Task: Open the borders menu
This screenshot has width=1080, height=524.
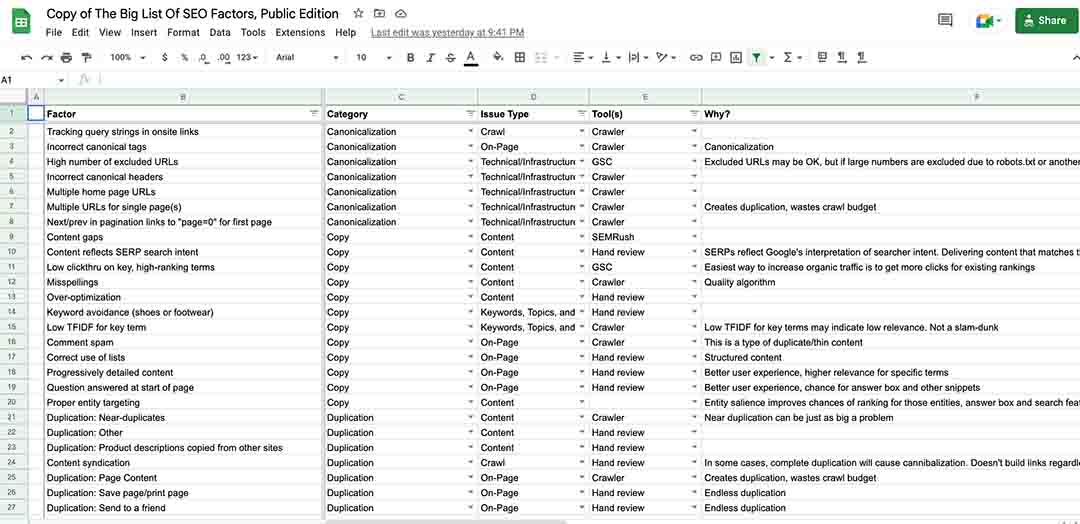Action: [520, 58]
